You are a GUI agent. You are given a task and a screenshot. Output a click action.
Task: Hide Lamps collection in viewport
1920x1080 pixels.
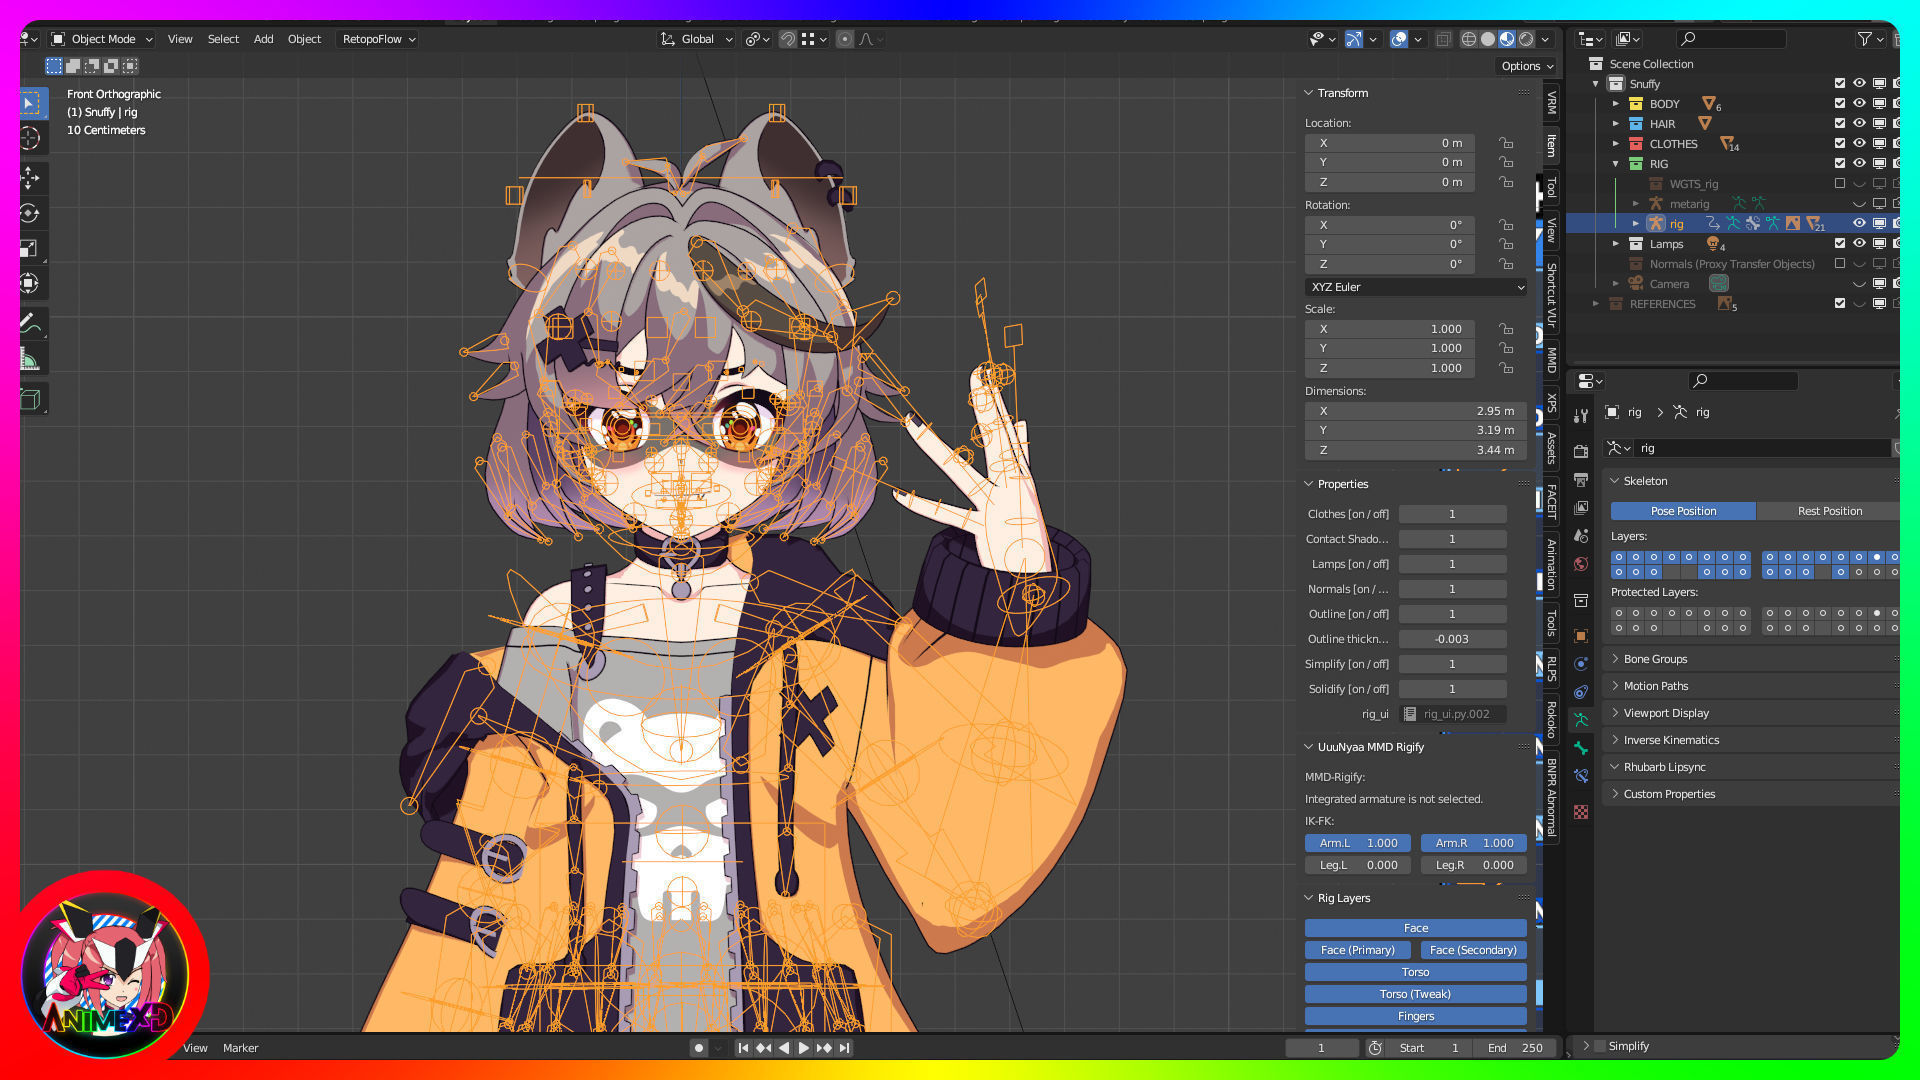1860,244
